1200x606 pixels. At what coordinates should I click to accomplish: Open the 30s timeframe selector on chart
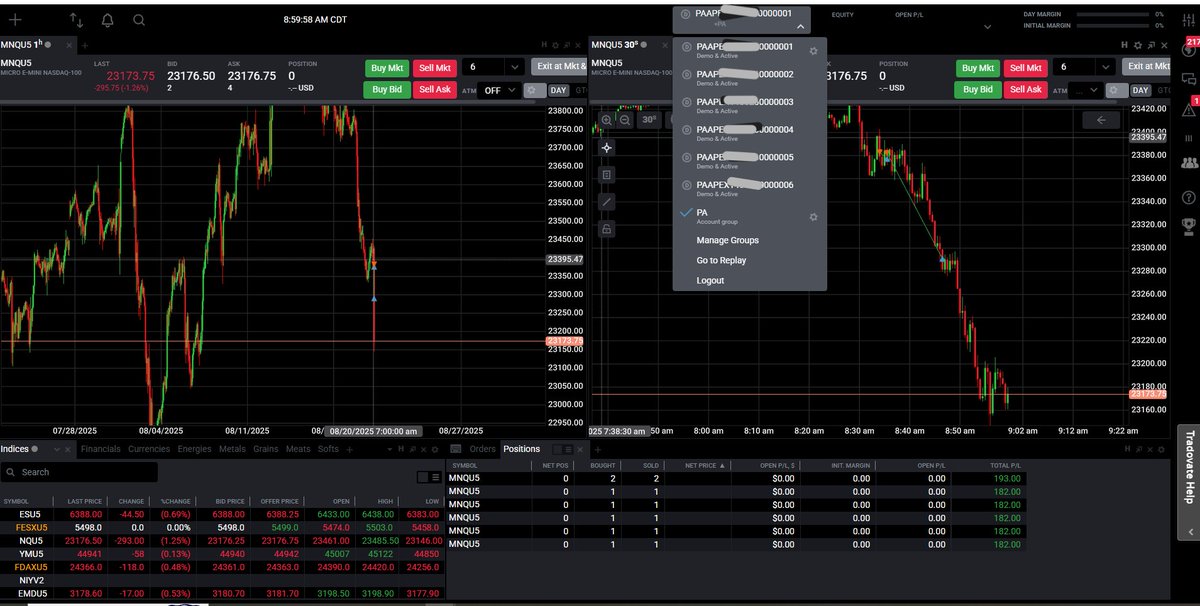649,120
